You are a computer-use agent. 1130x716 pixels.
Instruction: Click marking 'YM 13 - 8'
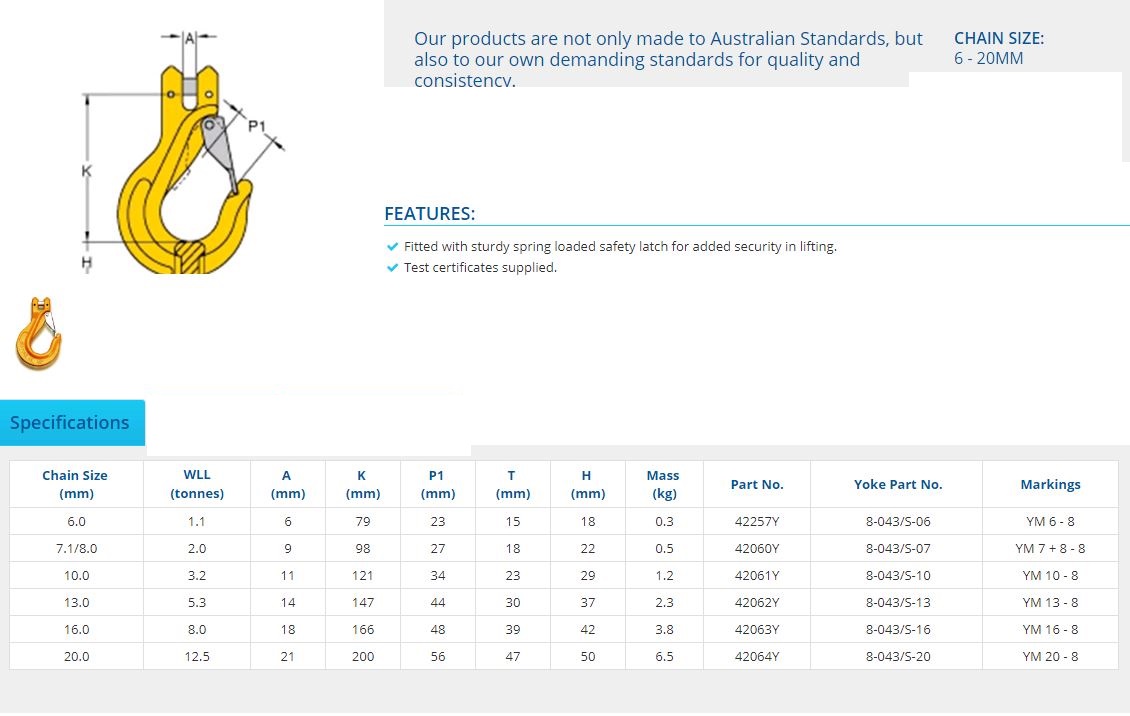[x=1050, y=602]
